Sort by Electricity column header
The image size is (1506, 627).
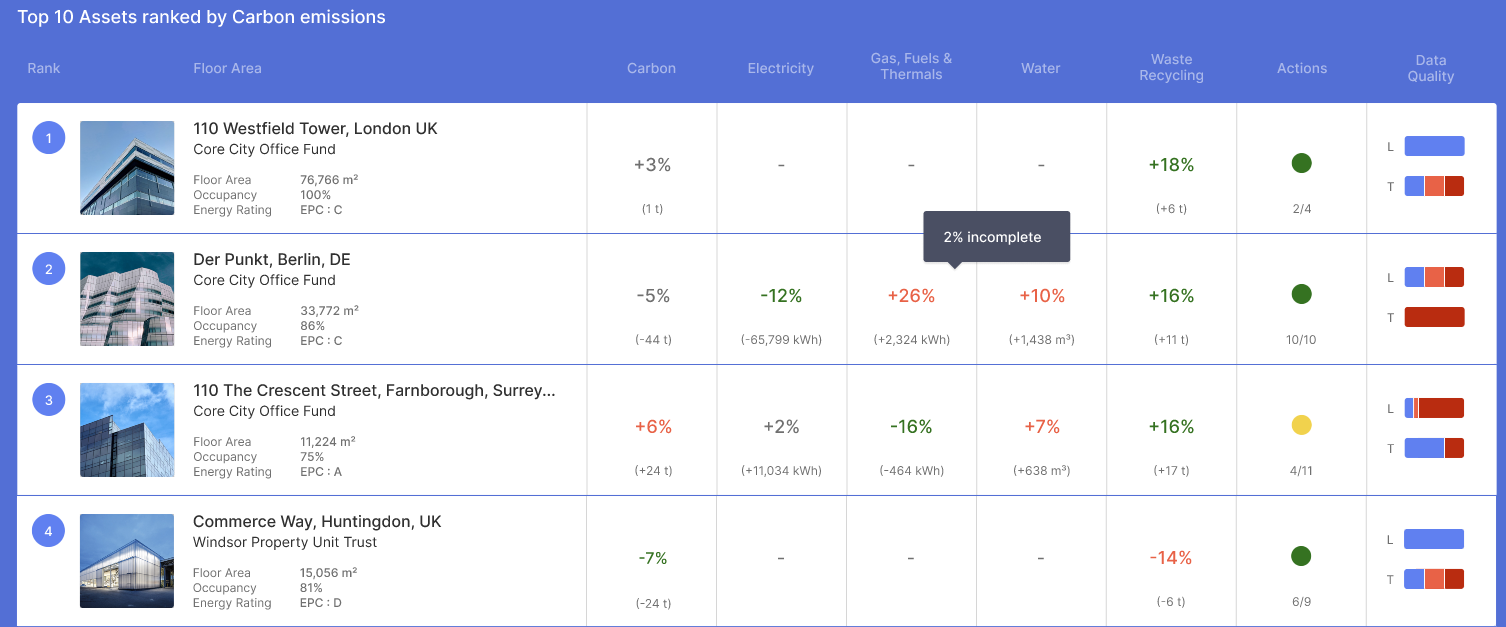click(780, 68)
